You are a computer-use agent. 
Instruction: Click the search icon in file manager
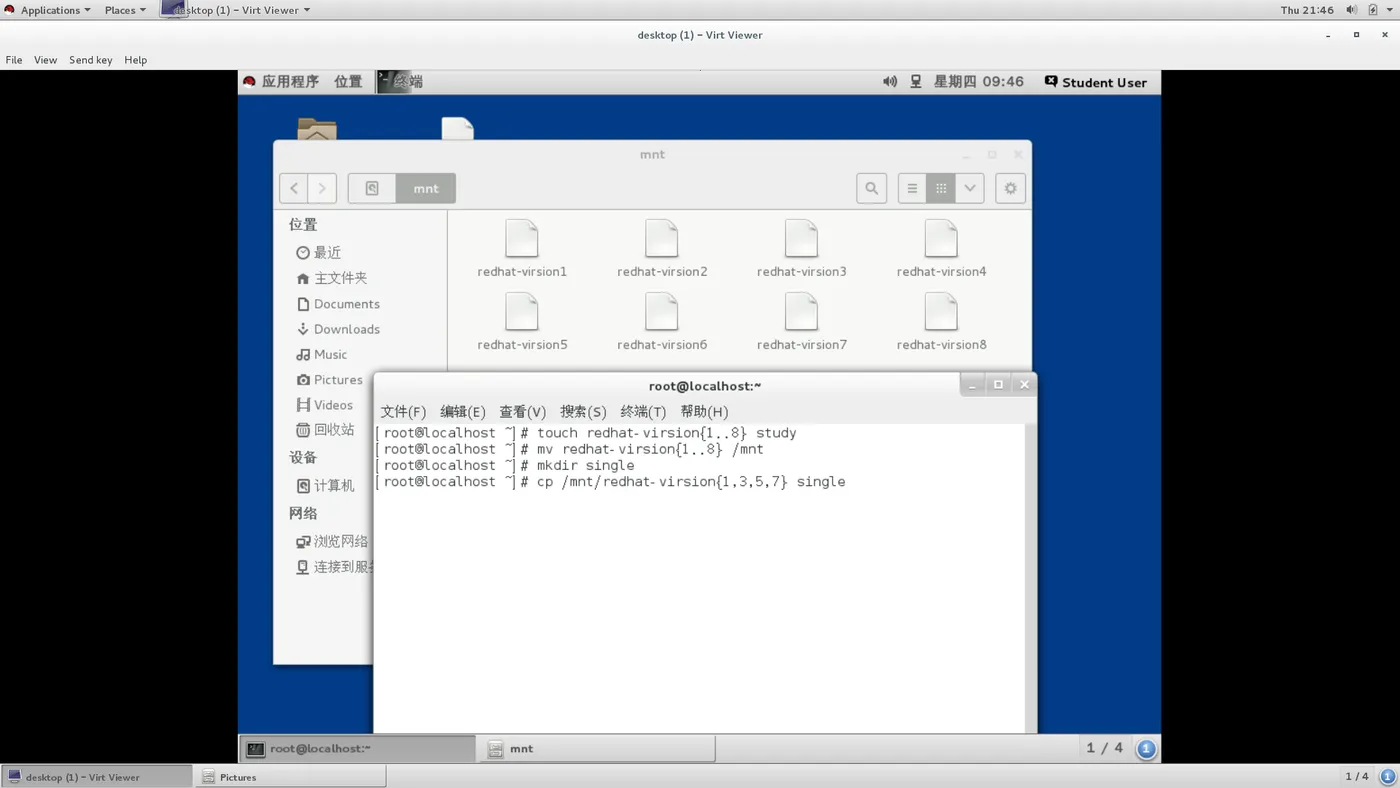(872, 188)
